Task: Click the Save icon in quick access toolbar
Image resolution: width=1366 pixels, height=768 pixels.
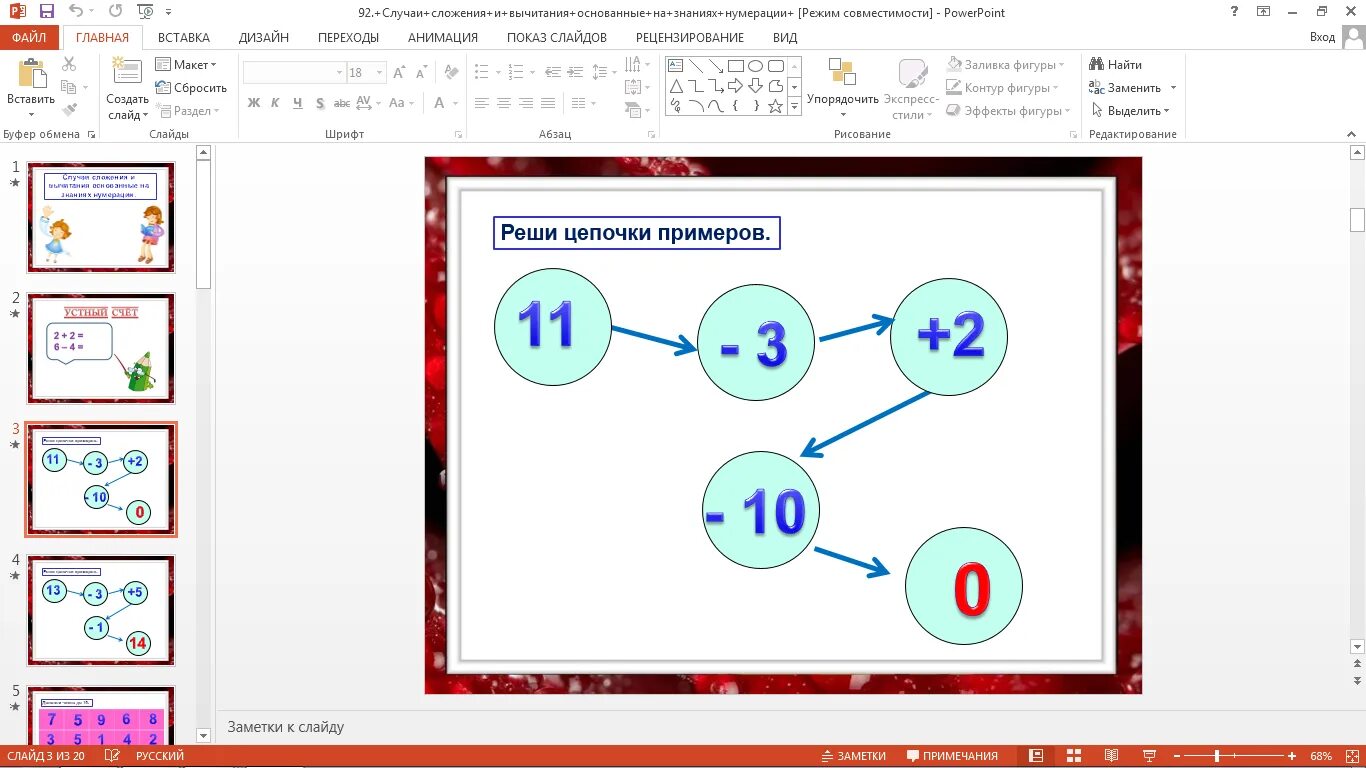Action: pyautogui.click(x=46, y=12)
